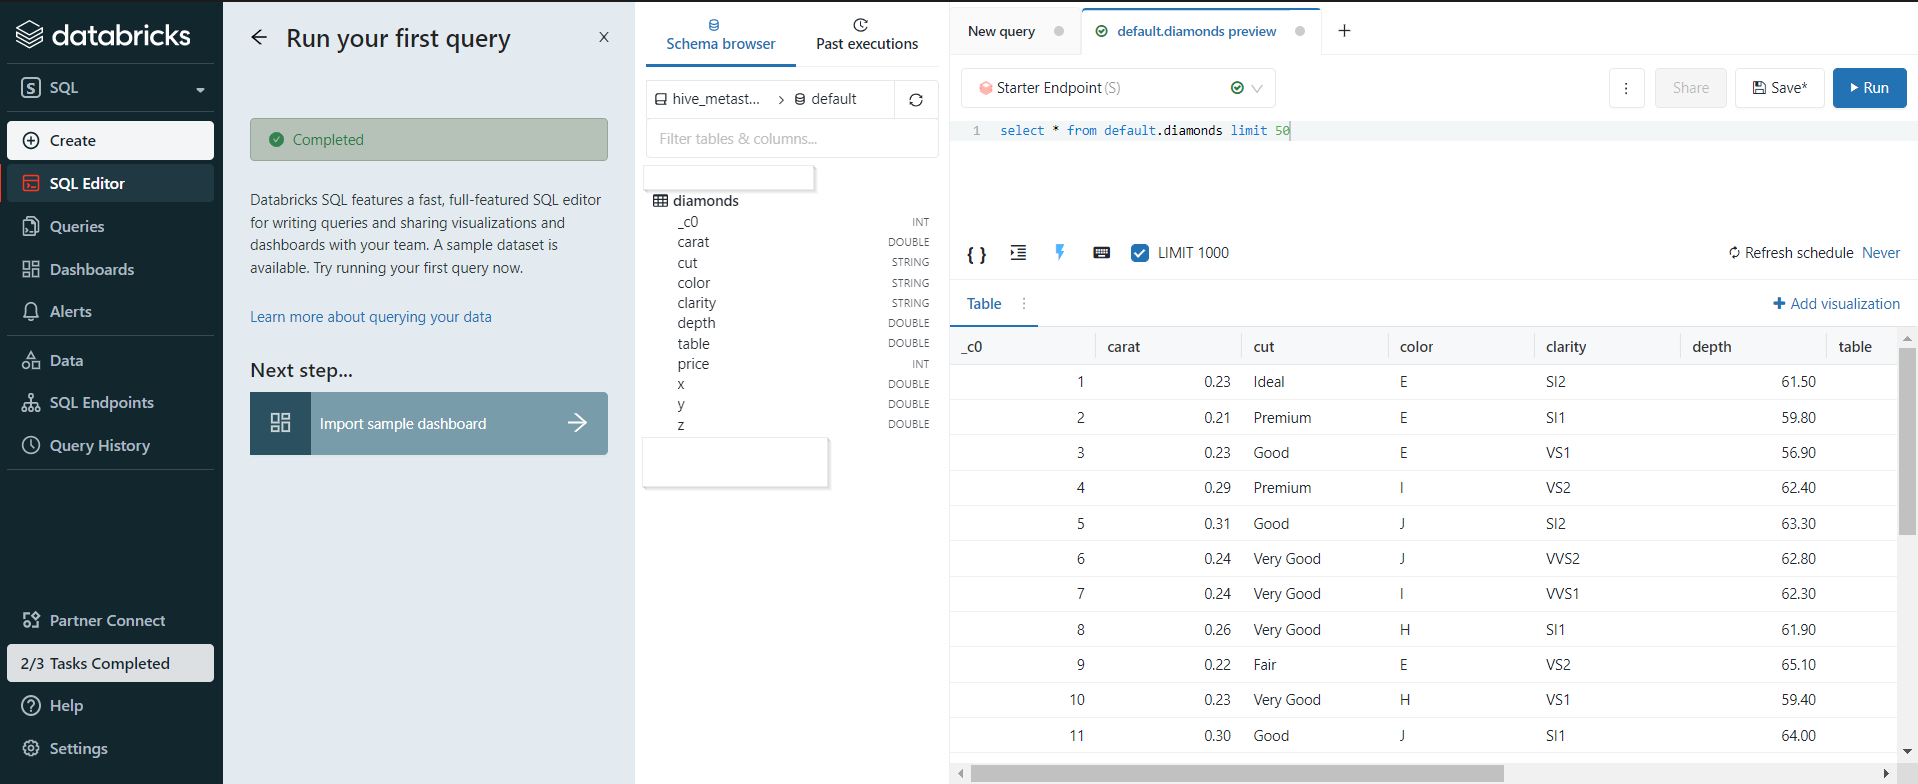Focus the Filter tables & columns field

792,139
